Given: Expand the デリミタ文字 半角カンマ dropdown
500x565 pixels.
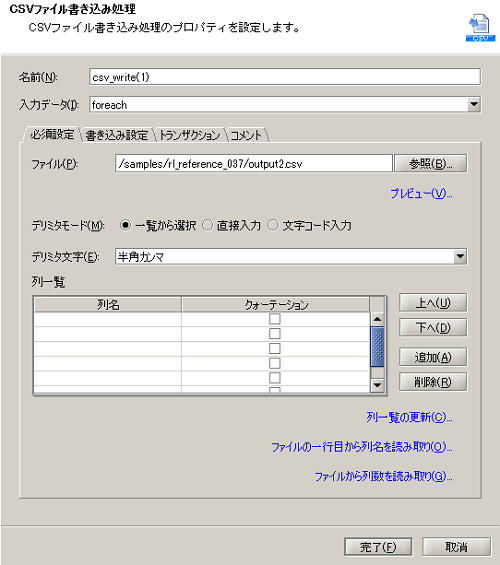Looking at the screenshot, I should [x=460, y=257].
